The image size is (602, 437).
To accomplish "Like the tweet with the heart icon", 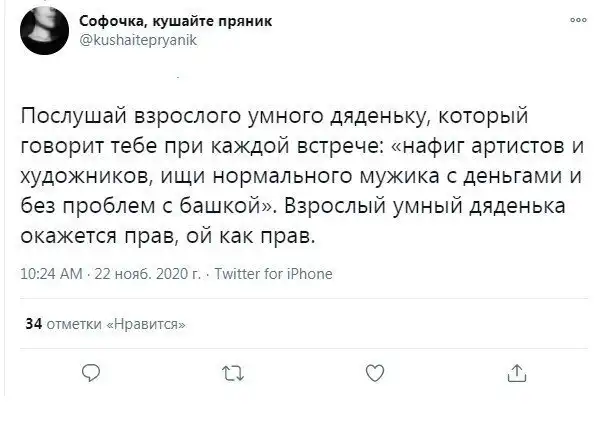I will pos(375,373).
